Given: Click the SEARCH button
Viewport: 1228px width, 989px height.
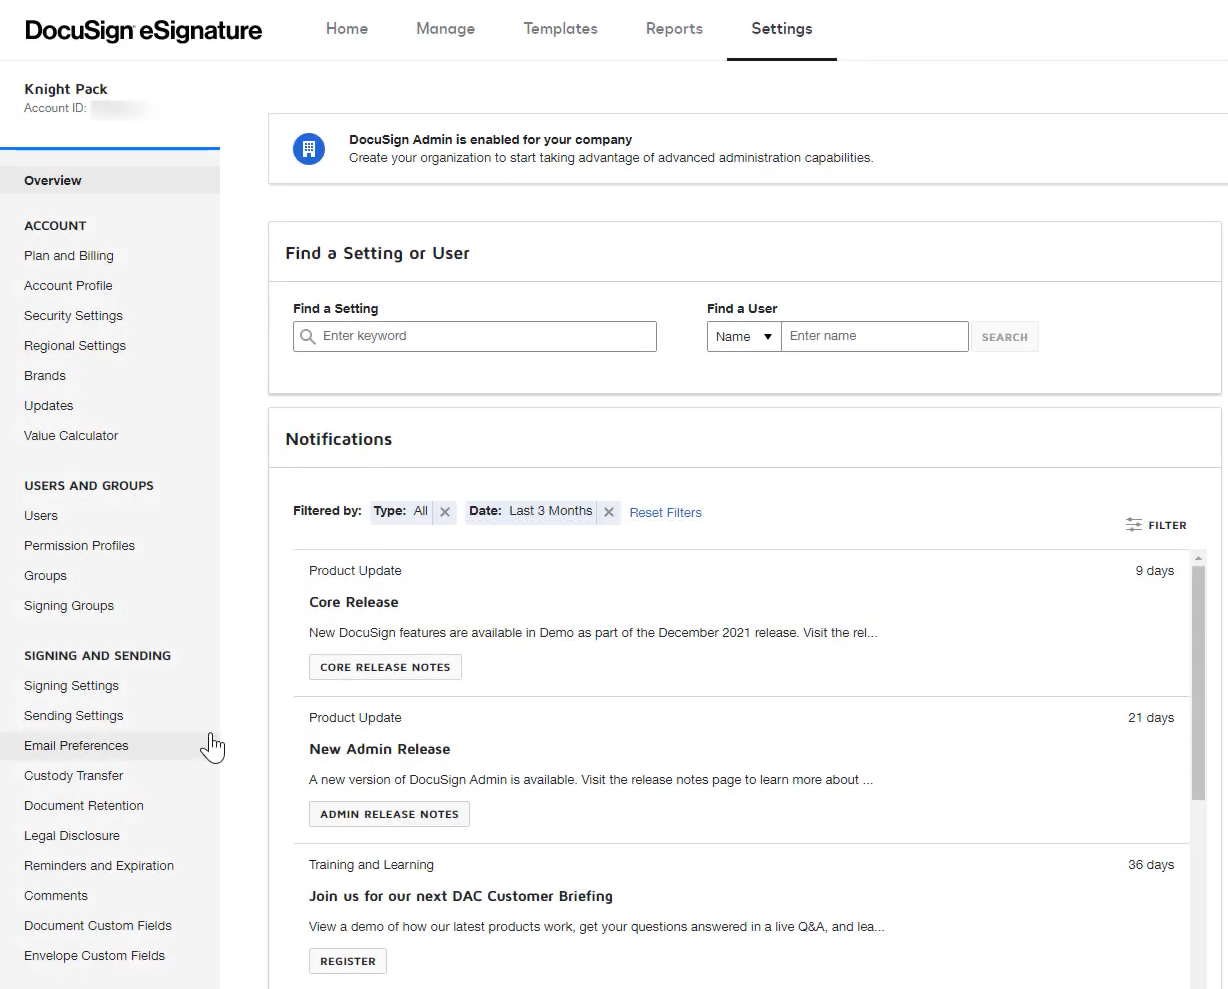Looking at the screenshot, I should [1005, 337].
